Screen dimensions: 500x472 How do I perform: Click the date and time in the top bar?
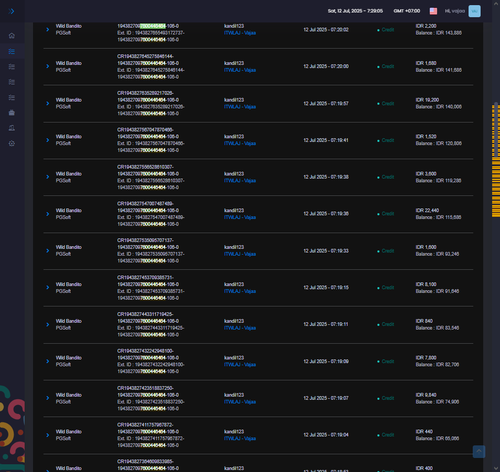click(355, 11)
